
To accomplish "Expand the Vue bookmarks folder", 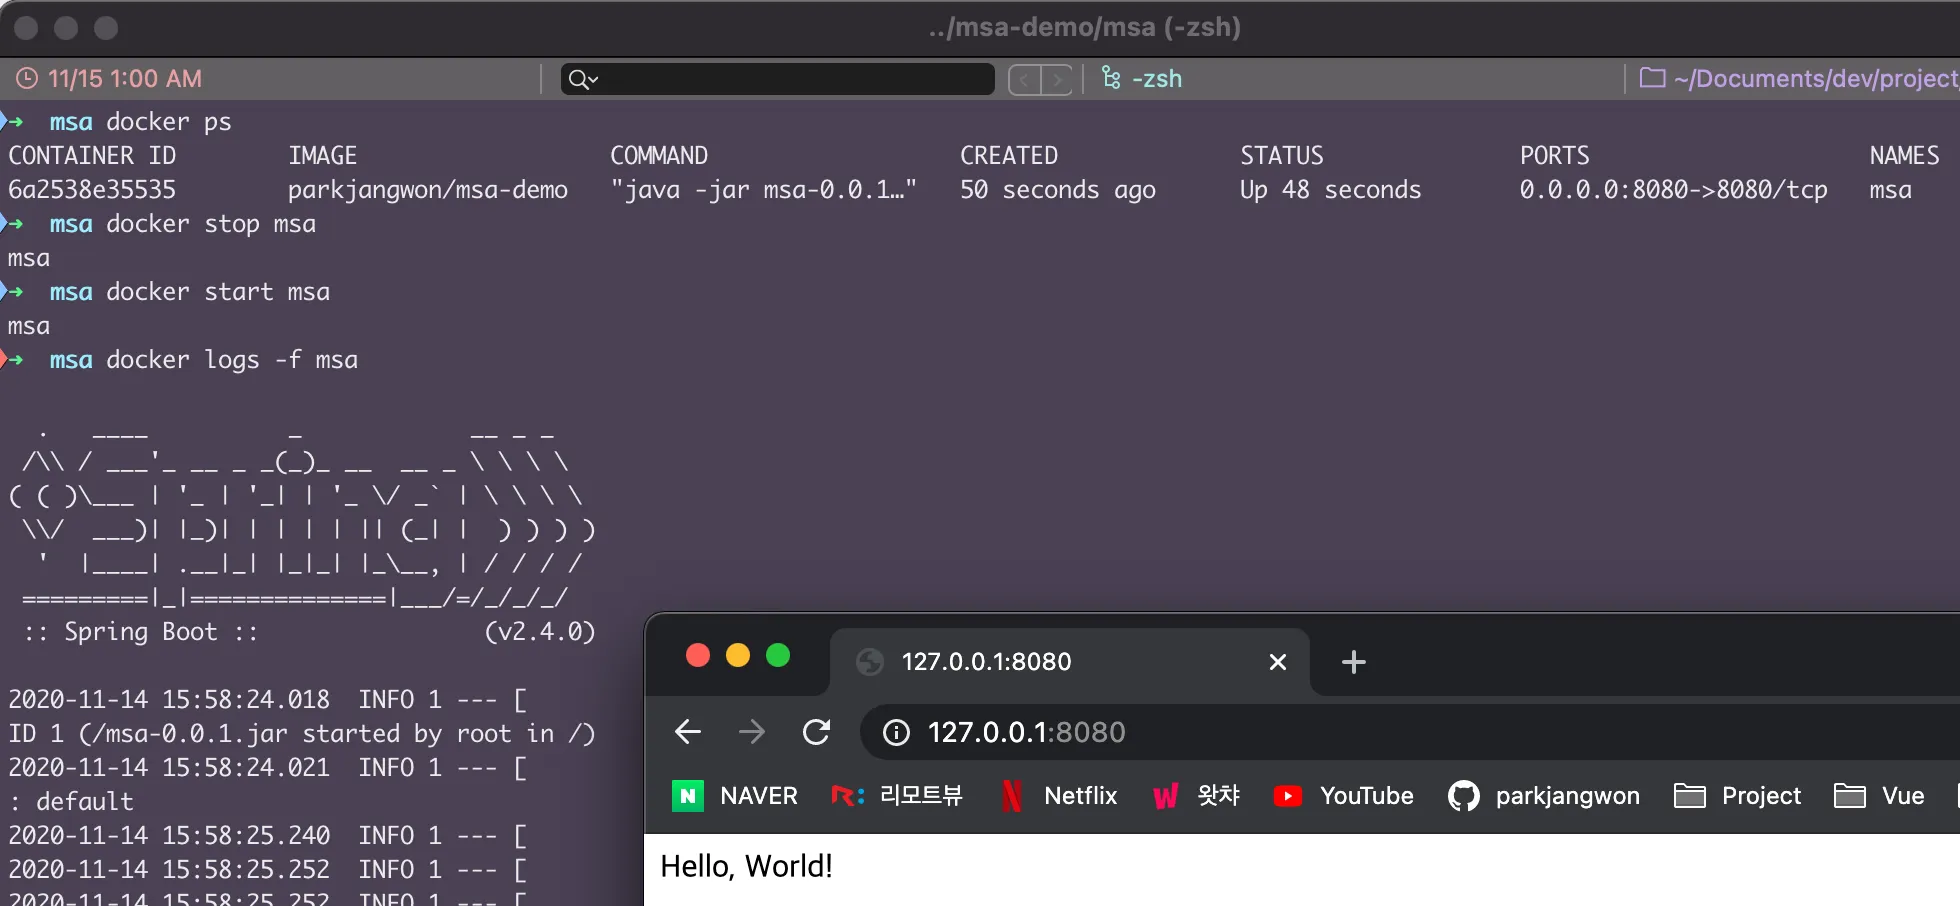I will [x=1879, y=796].
